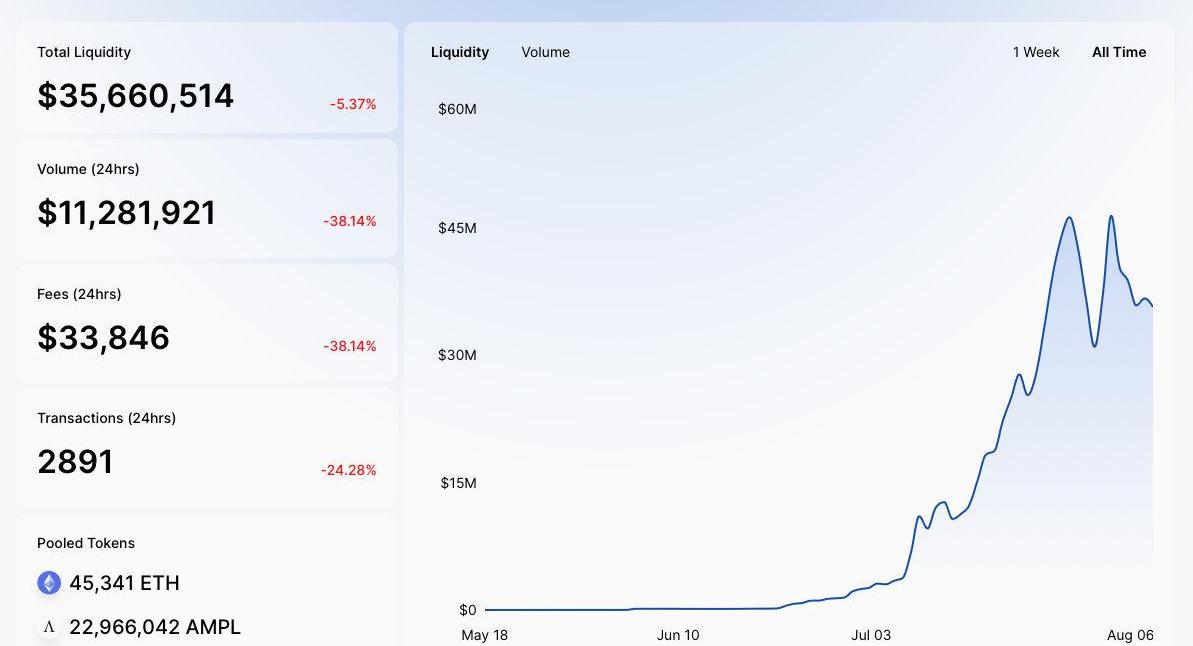Set chart range to All Time
1193x646 pixels.
click(x=1118, y=53)
